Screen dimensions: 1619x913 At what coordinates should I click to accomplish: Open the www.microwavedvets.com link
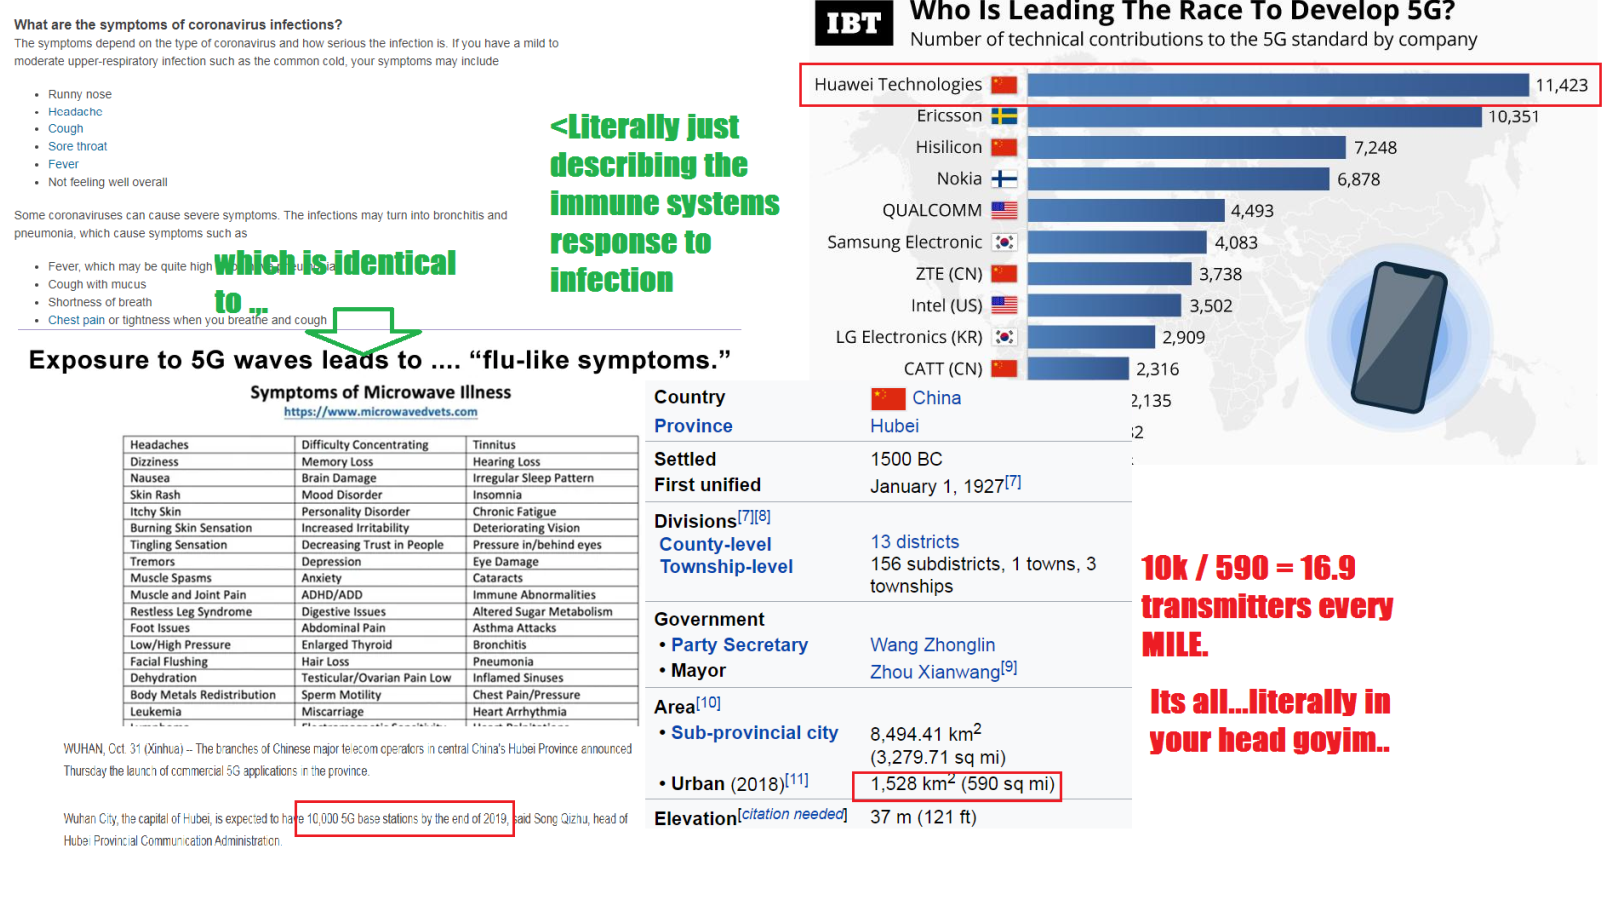380,412
